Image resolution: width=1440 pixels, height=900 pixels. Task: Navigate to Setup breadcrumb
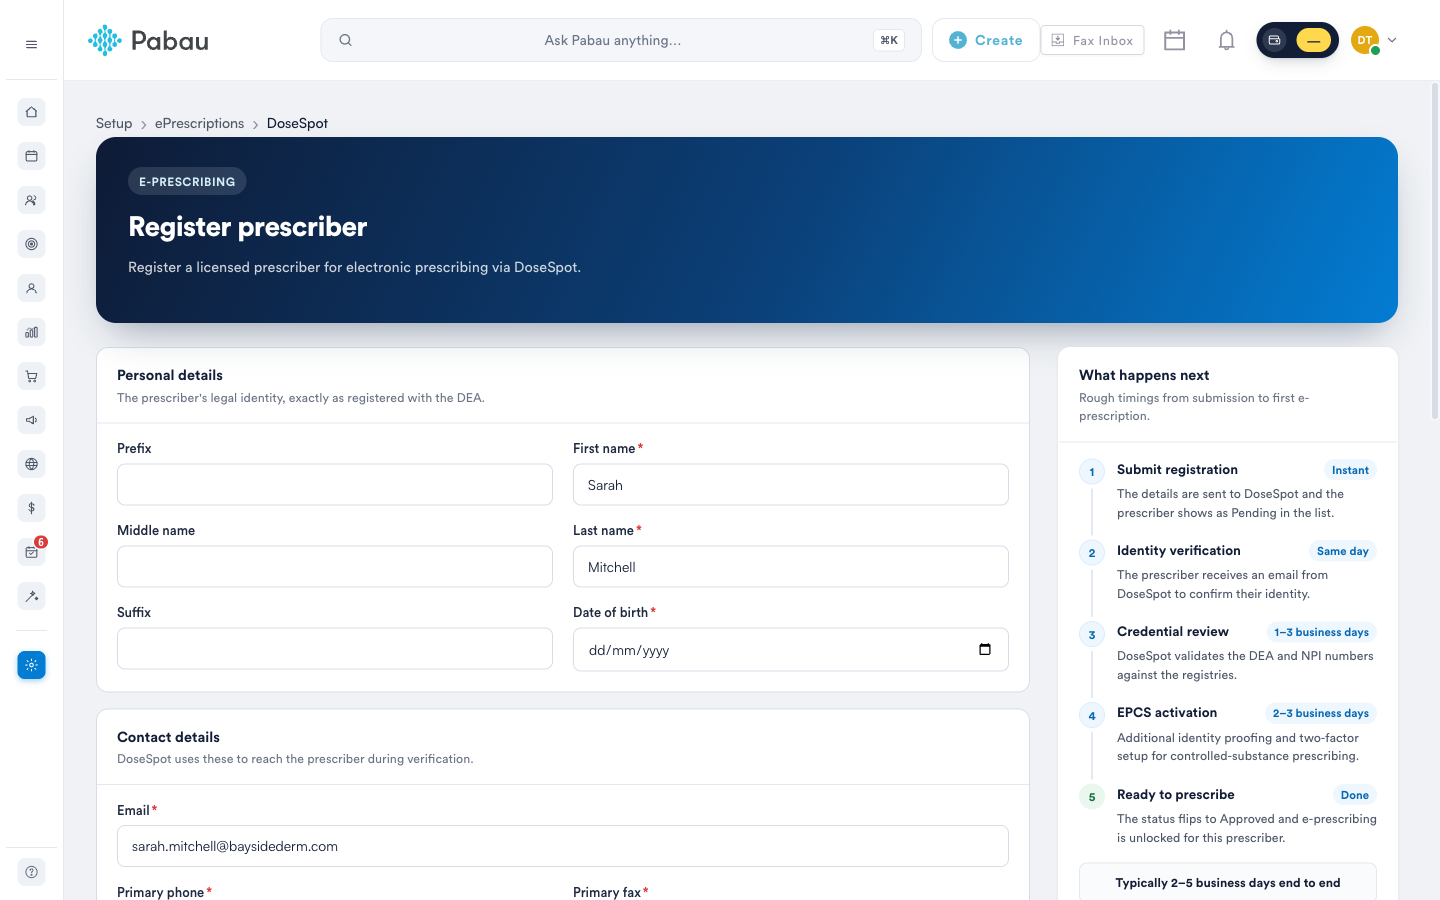(x=114, y=123)
